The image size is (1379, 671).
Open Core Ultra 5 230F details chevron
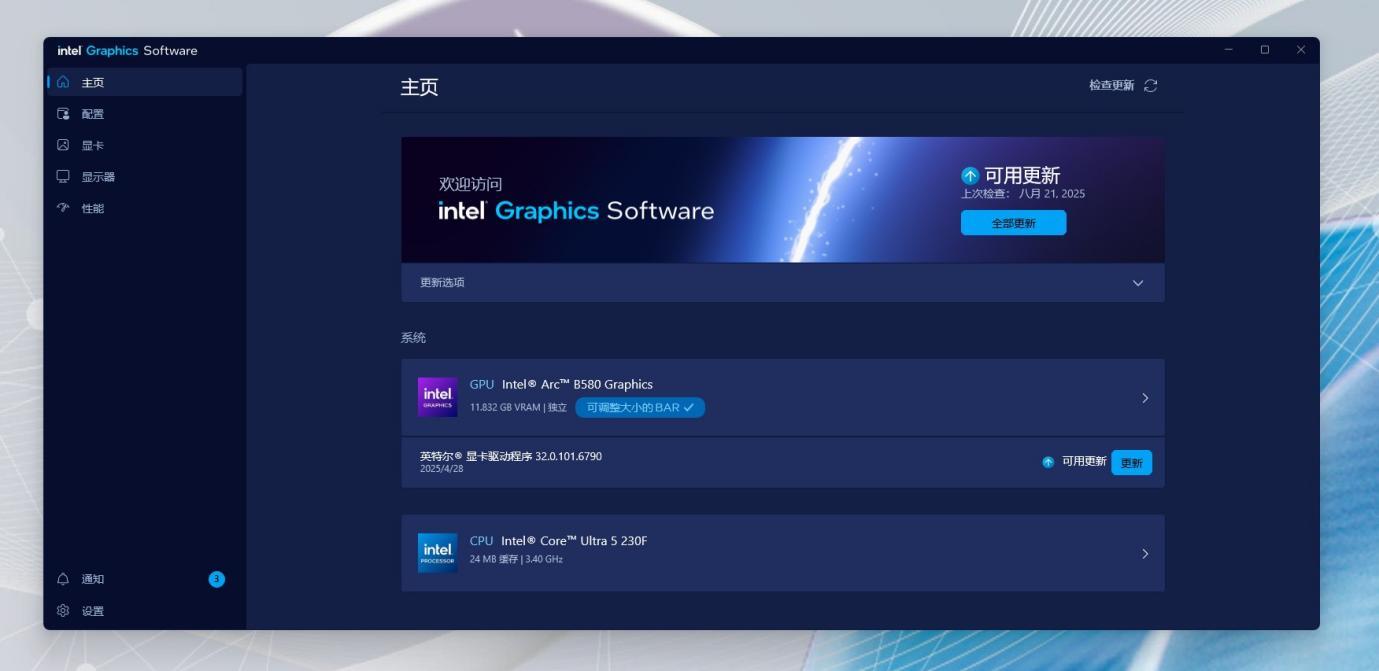pos(1145,554)
